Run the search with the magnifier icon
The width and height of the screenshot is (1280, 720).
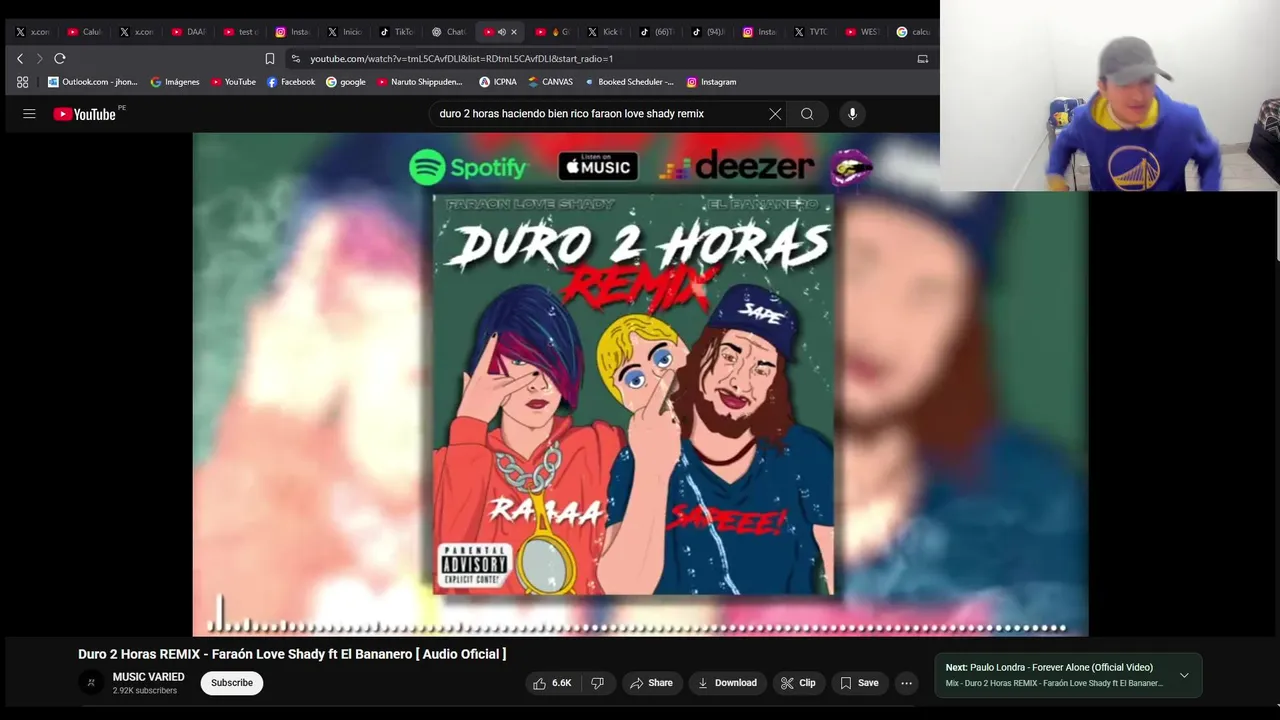pos(807,114)
